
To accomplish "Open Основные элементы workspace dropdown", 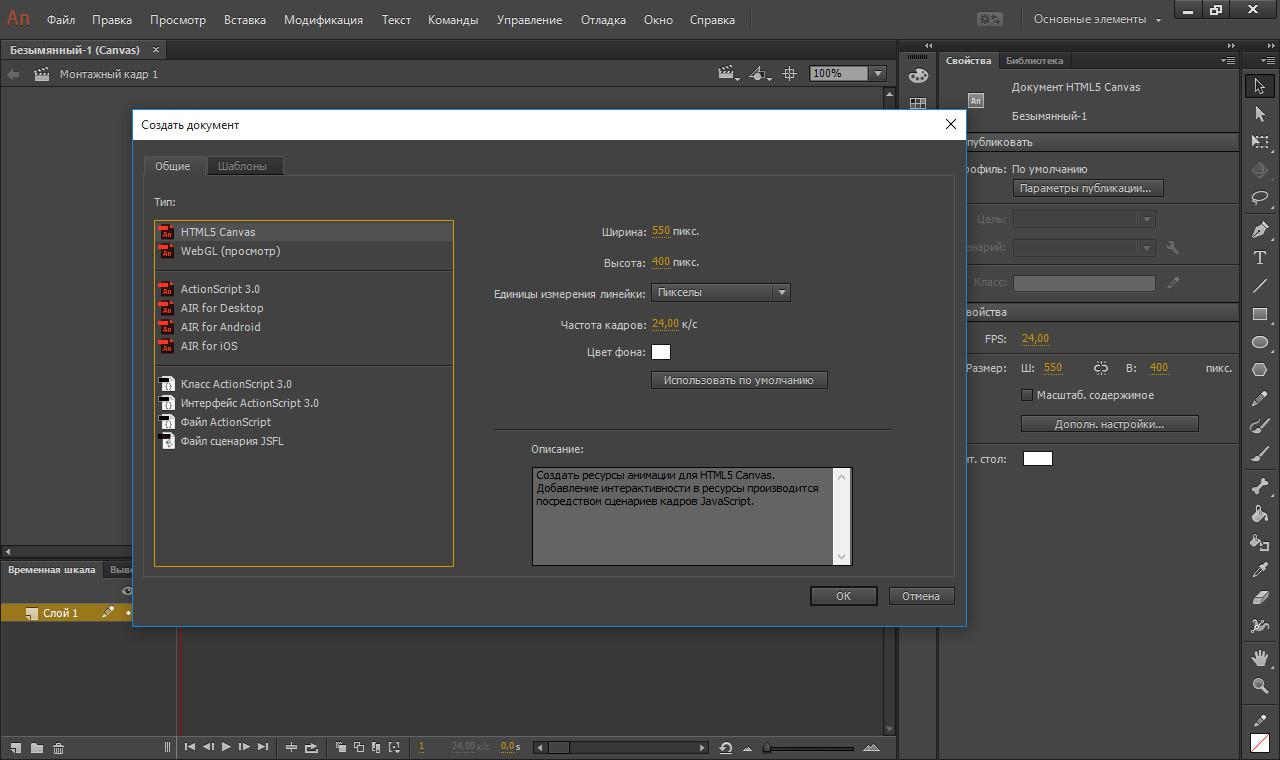I will [x=1097, y=19].
